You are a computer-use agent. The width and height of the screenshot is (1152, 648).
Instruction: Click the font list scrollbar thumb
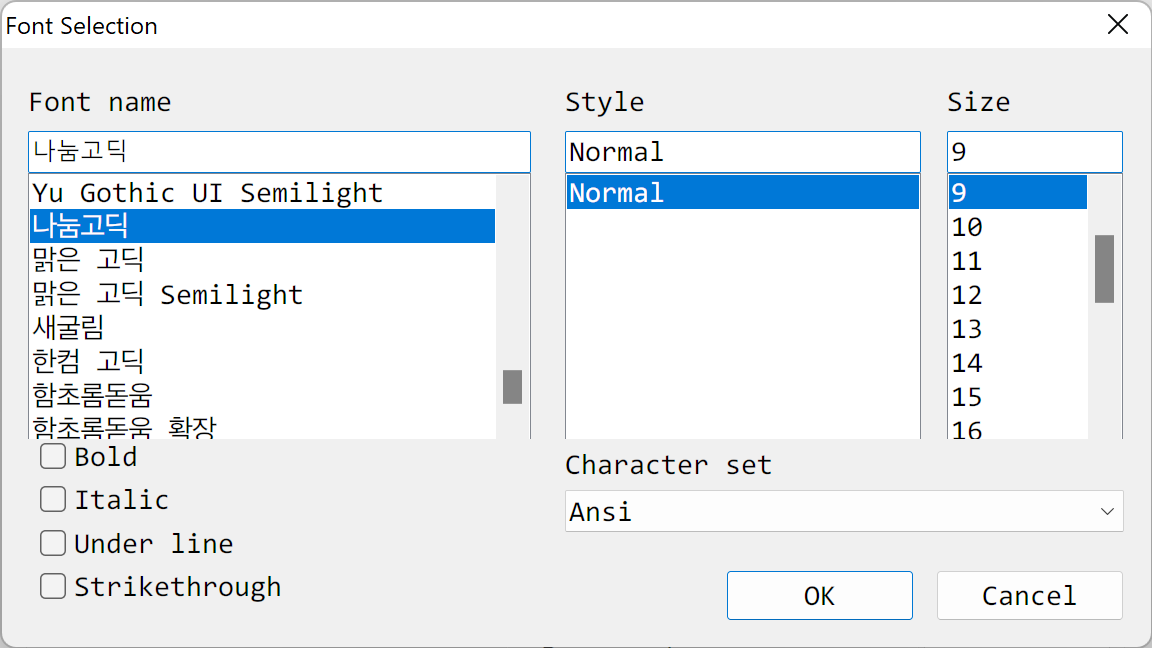click(513, 387)
